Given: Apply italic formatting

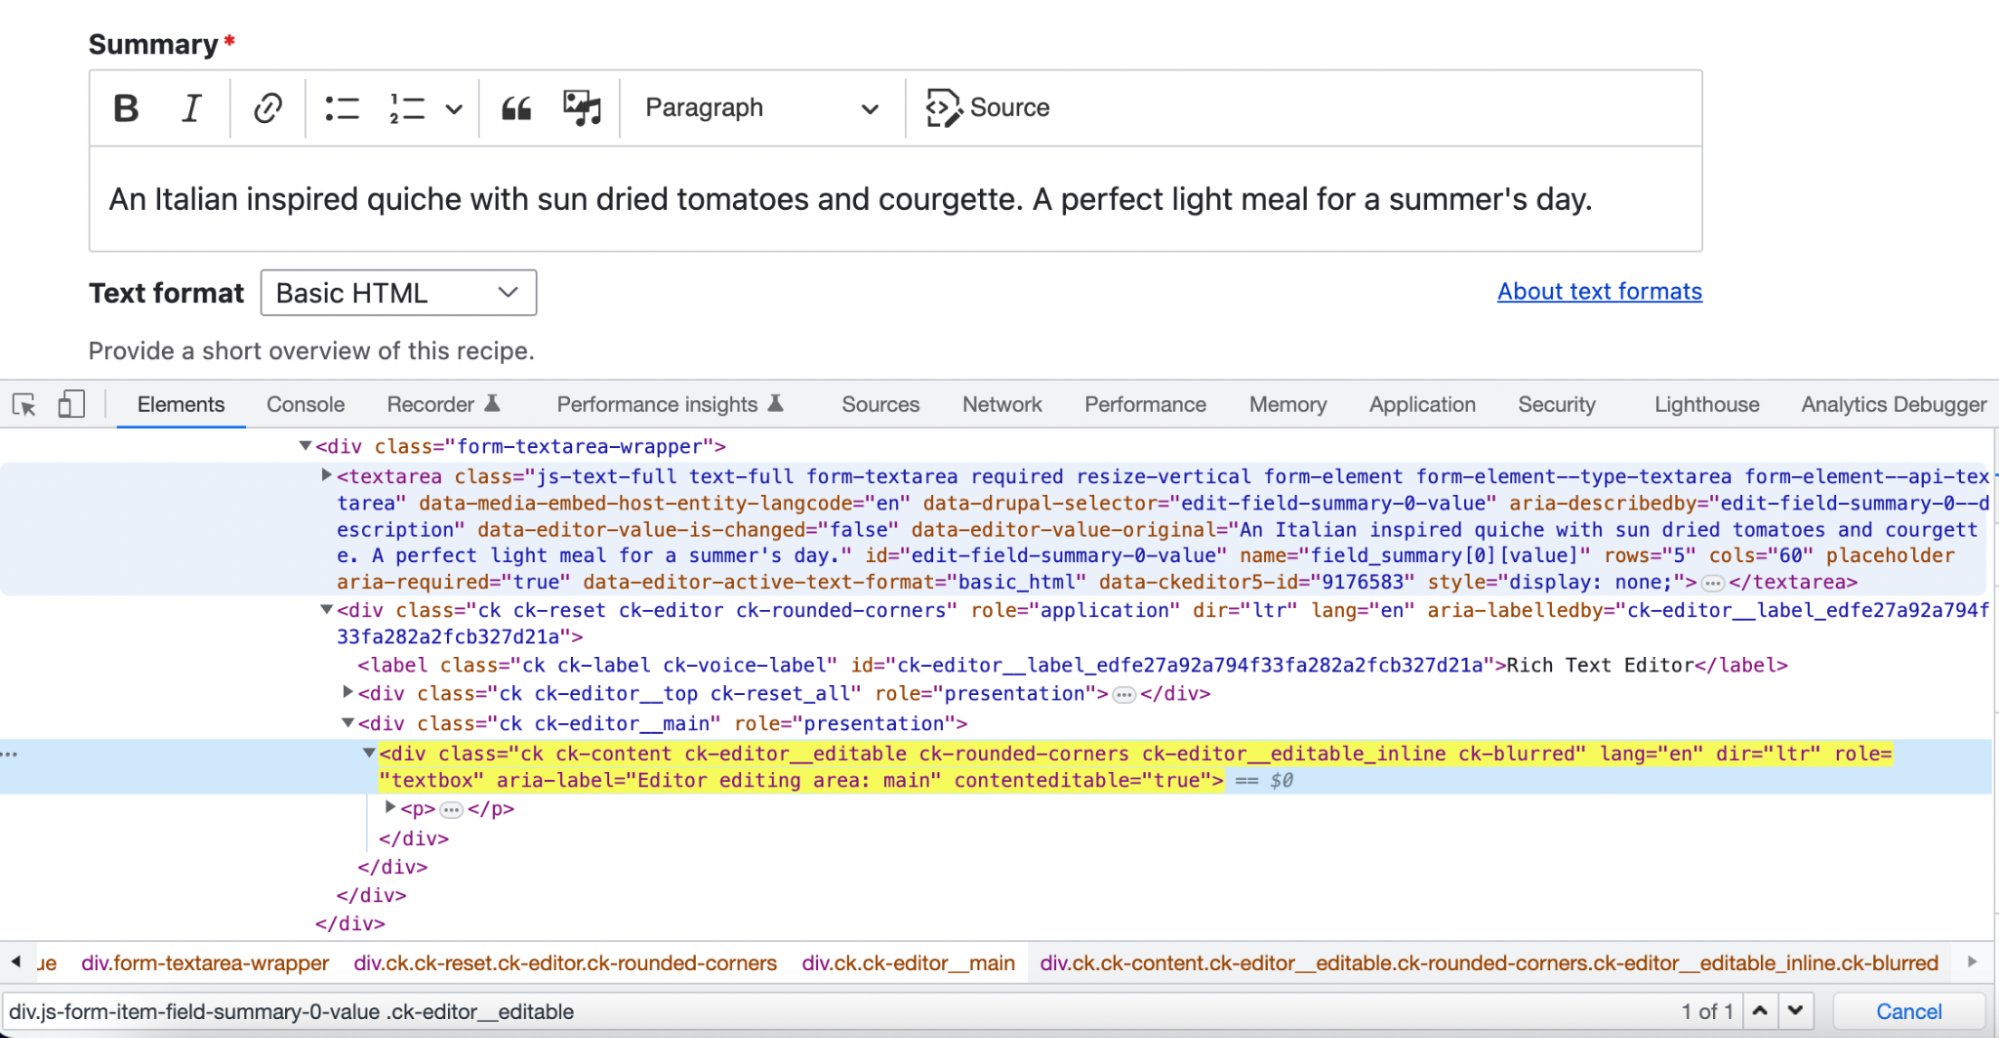Looking at the screenshot, I should coord(190,108).
